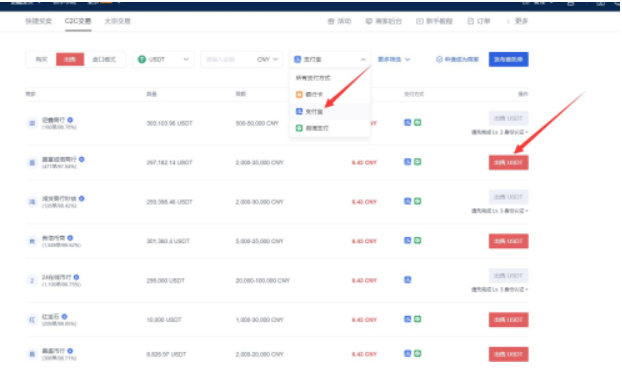Click the shield icon beside 申请成为商家

[x=439, y=59]
